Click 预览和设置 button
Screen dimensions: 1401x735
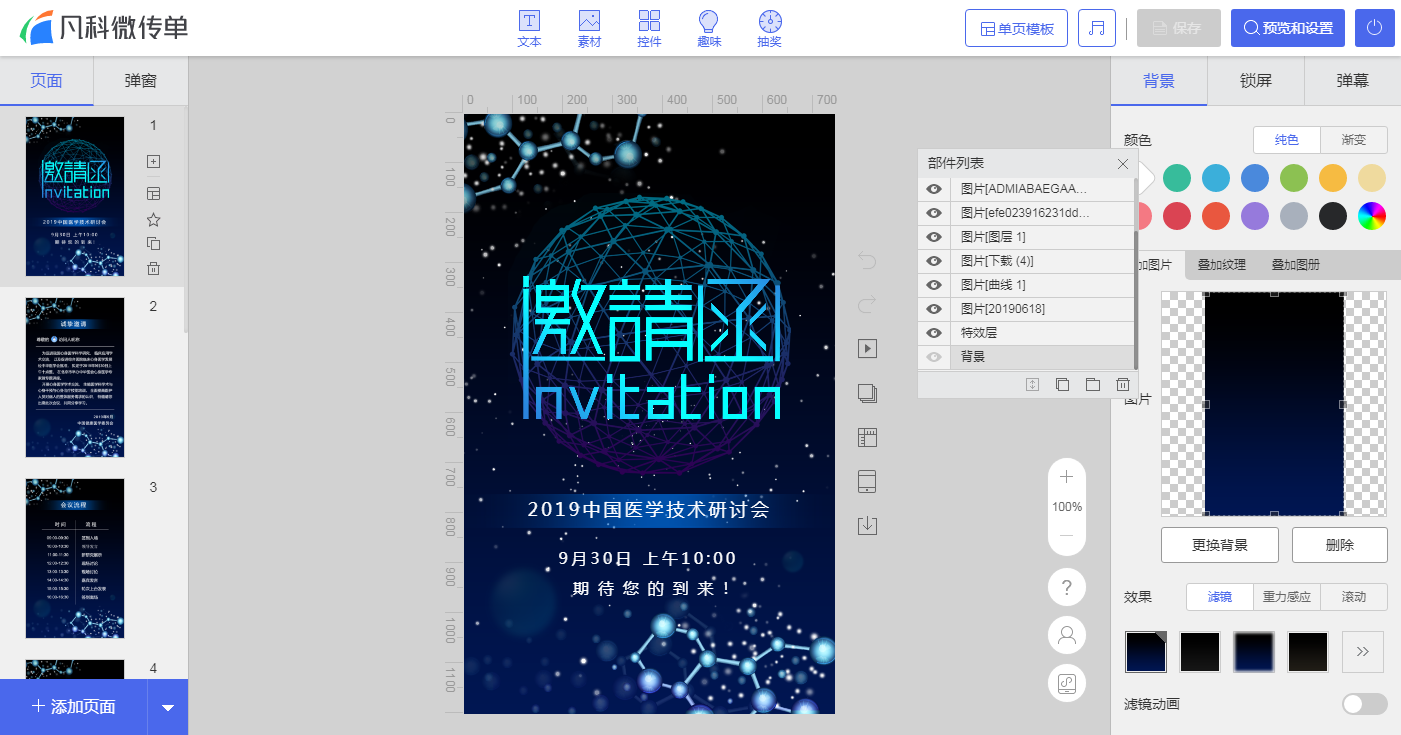[x=1288, y=28]
